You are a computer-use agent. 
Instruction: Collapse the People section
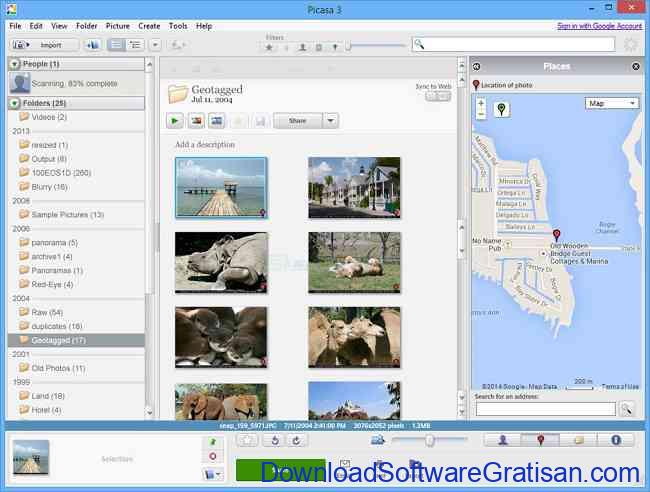(x=15, y=64)
